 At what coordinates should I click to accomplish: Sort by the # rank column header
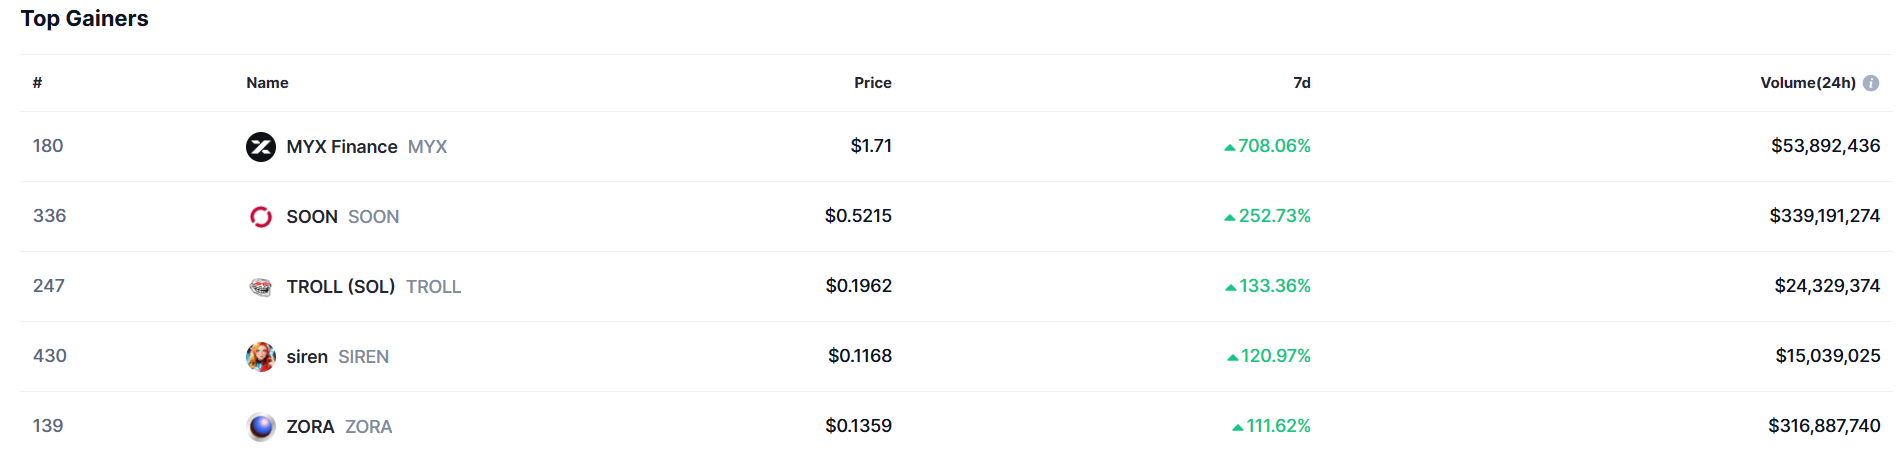[37, 83]
